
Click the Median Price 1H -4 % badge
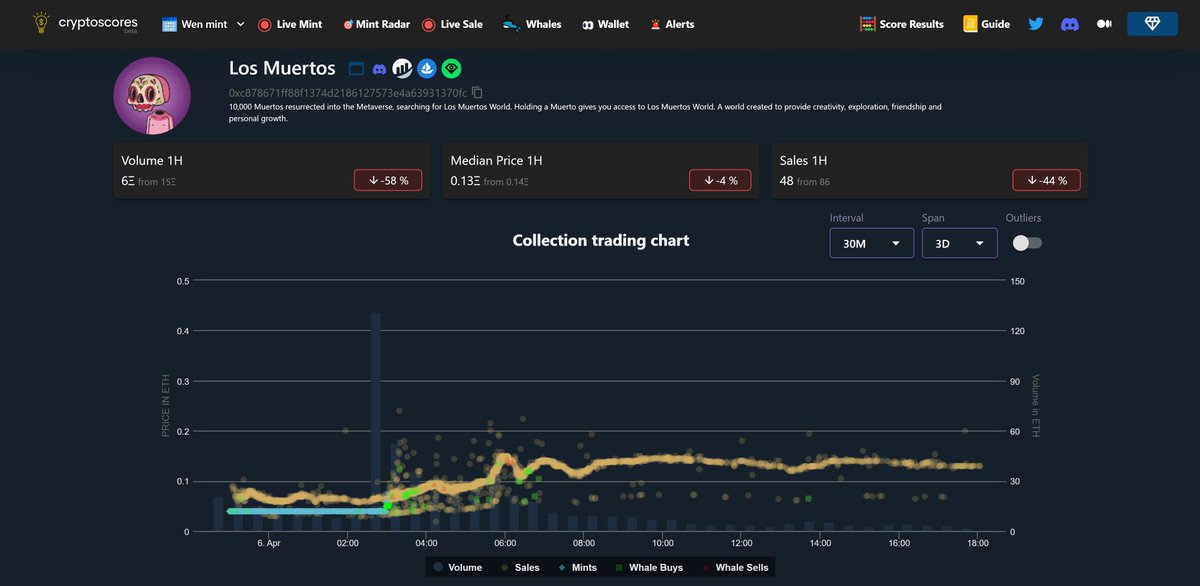[720, 180]
